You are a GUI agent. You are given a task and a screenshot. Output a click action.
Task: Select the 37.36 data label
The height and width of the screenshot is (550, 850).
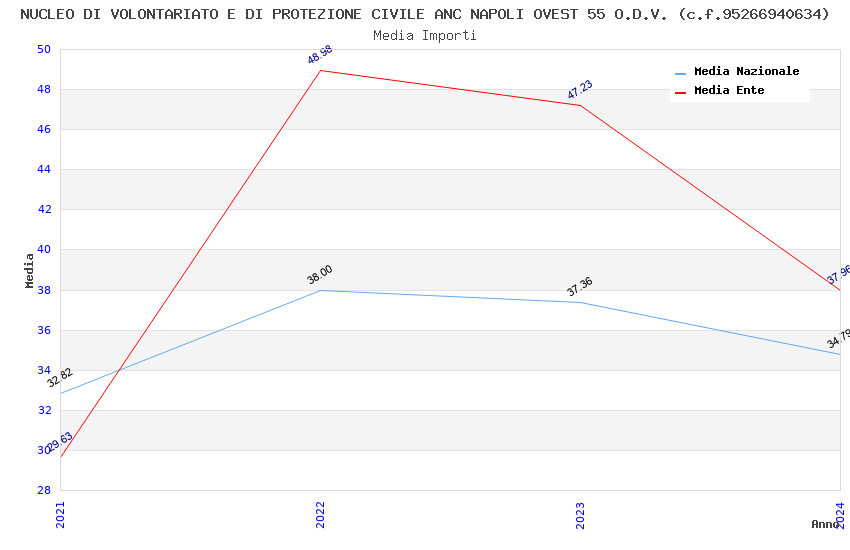coord(580,287)
